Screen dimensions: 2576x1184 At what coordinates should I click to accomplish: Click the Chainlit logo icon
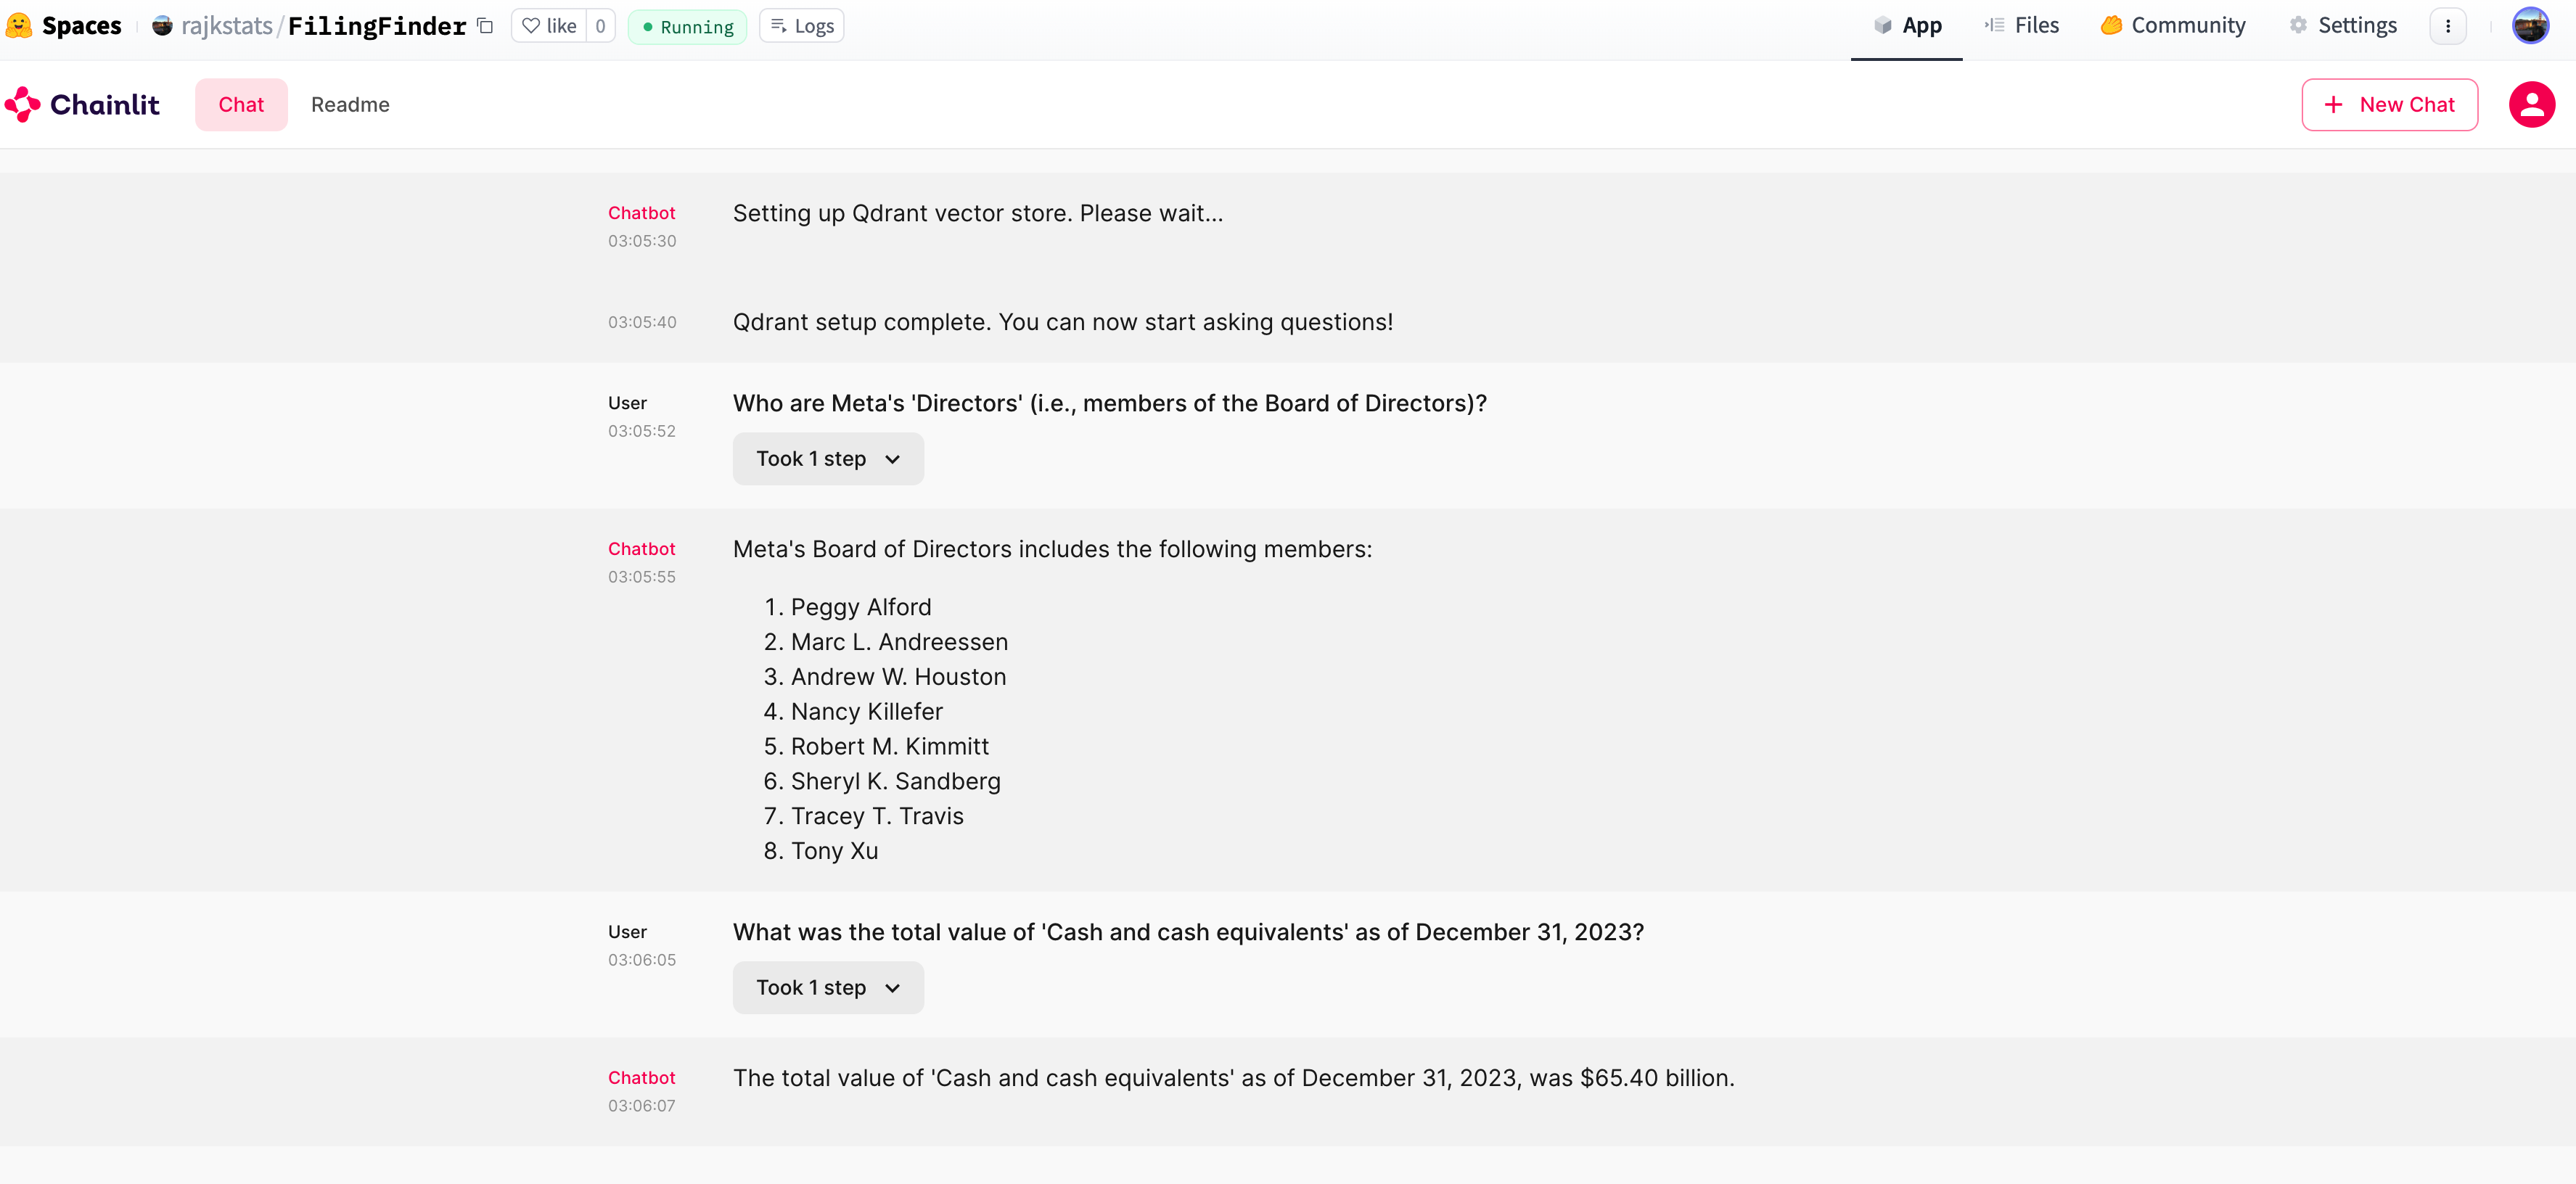pos(22,104)
